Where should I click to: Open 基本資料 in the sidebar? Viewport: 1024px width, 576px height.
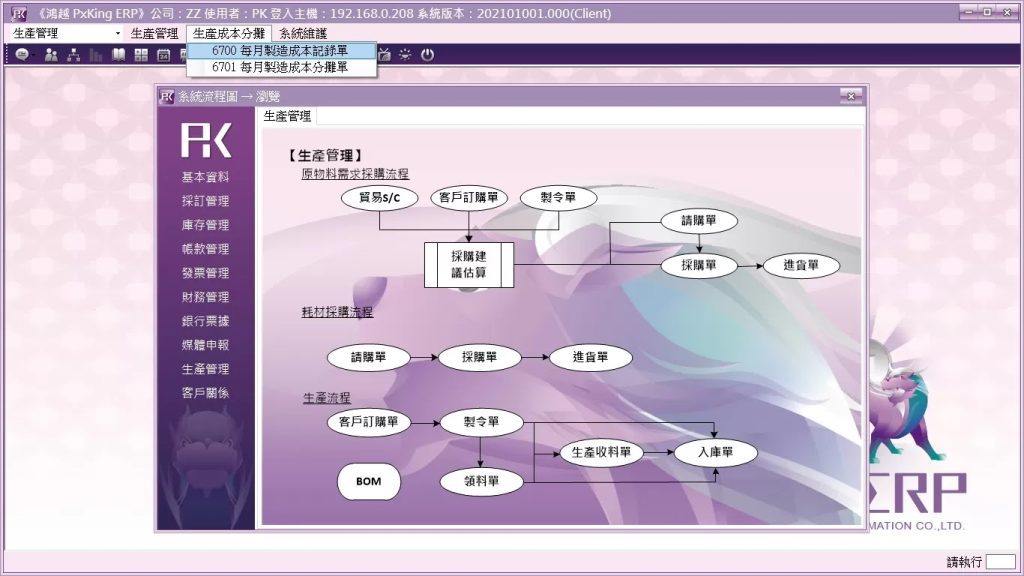click(x=205, y=177)
